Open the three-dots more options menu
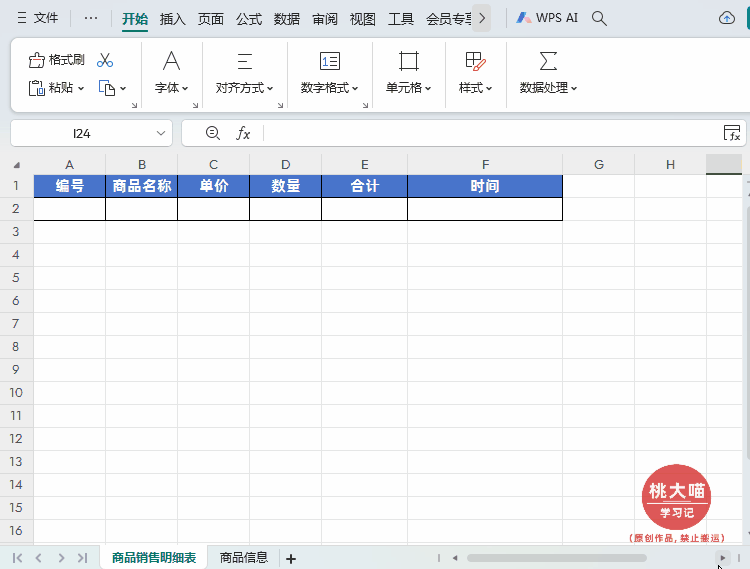Image resolution: width=750 pixels, height=569 pixels. click(x=90, y=18)
